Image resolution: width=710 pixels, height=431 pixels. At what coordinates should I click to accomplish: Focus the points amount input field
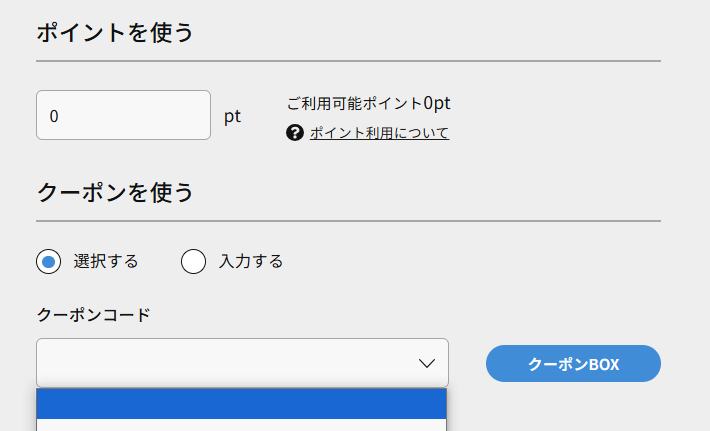pos(124,115)
